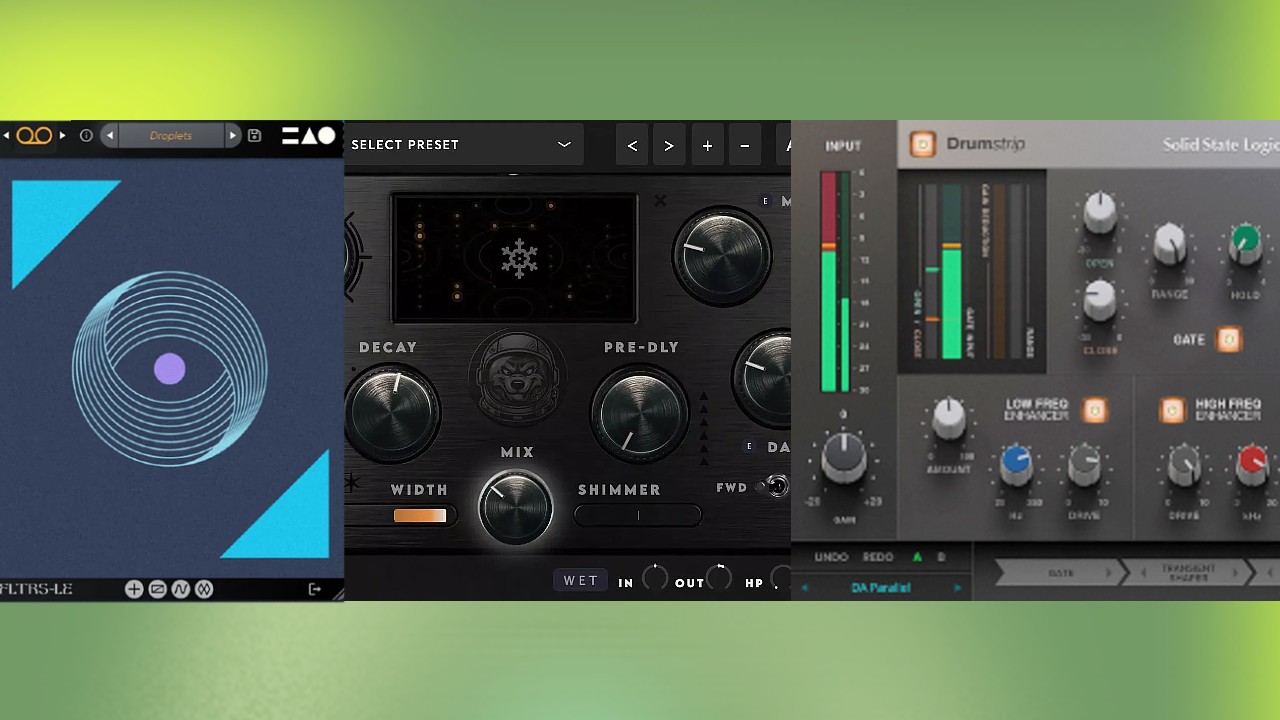Click the FLTRS-LE loop logo icon
Screen dimensions: 1280x720
34,135
